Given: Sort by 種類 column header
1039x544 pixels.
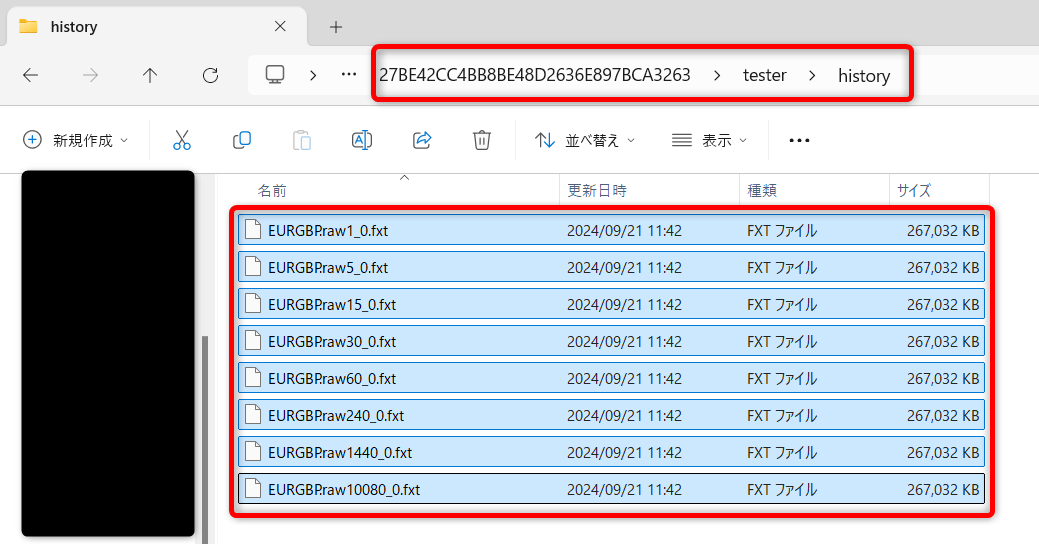Looking at the screenshot, I should click(762, 191).
